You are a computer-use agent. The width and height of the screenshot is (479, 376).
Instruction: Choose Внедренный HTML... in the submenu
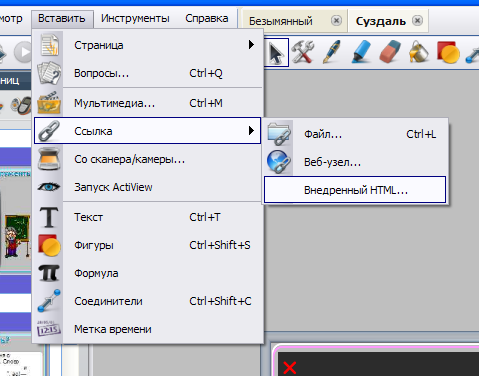tap(355, 190)
